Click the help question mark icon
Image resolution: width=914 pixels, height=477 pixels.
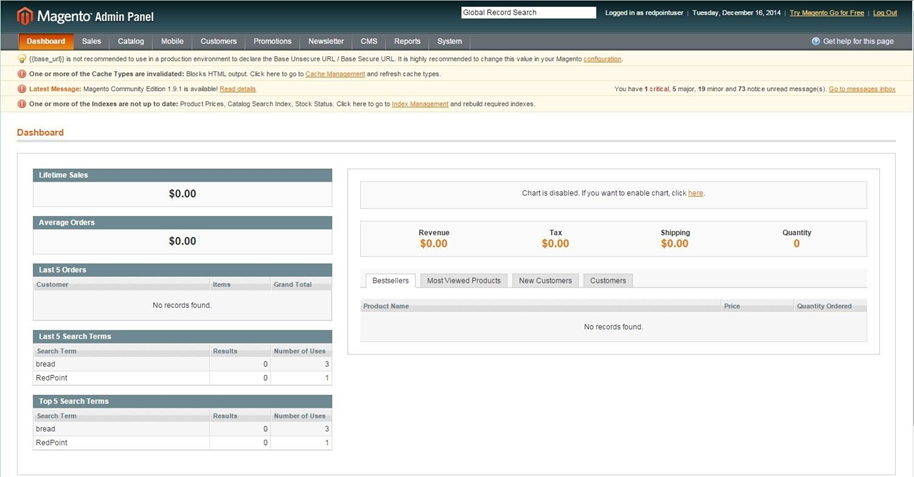[x=816, y=41]
